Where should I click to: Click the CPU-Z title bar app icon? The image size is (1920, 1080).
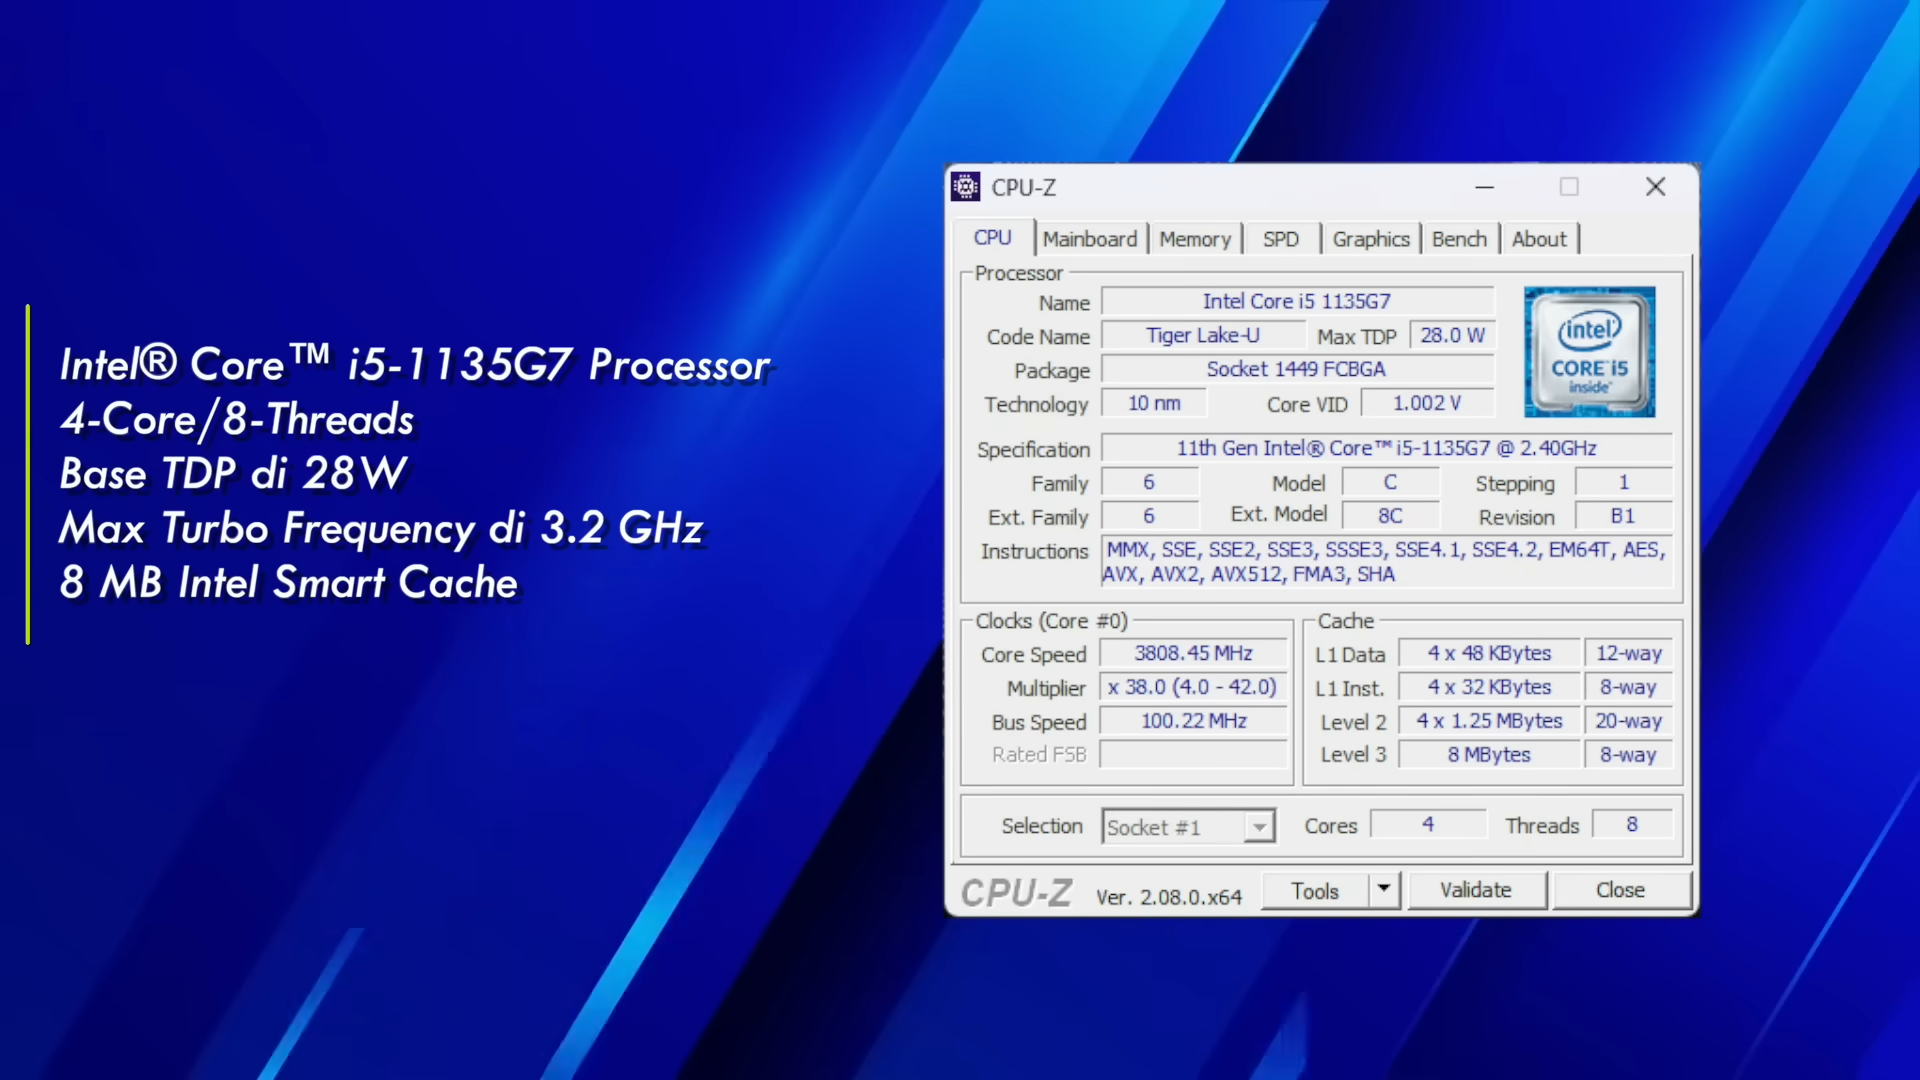click(966, 187)
